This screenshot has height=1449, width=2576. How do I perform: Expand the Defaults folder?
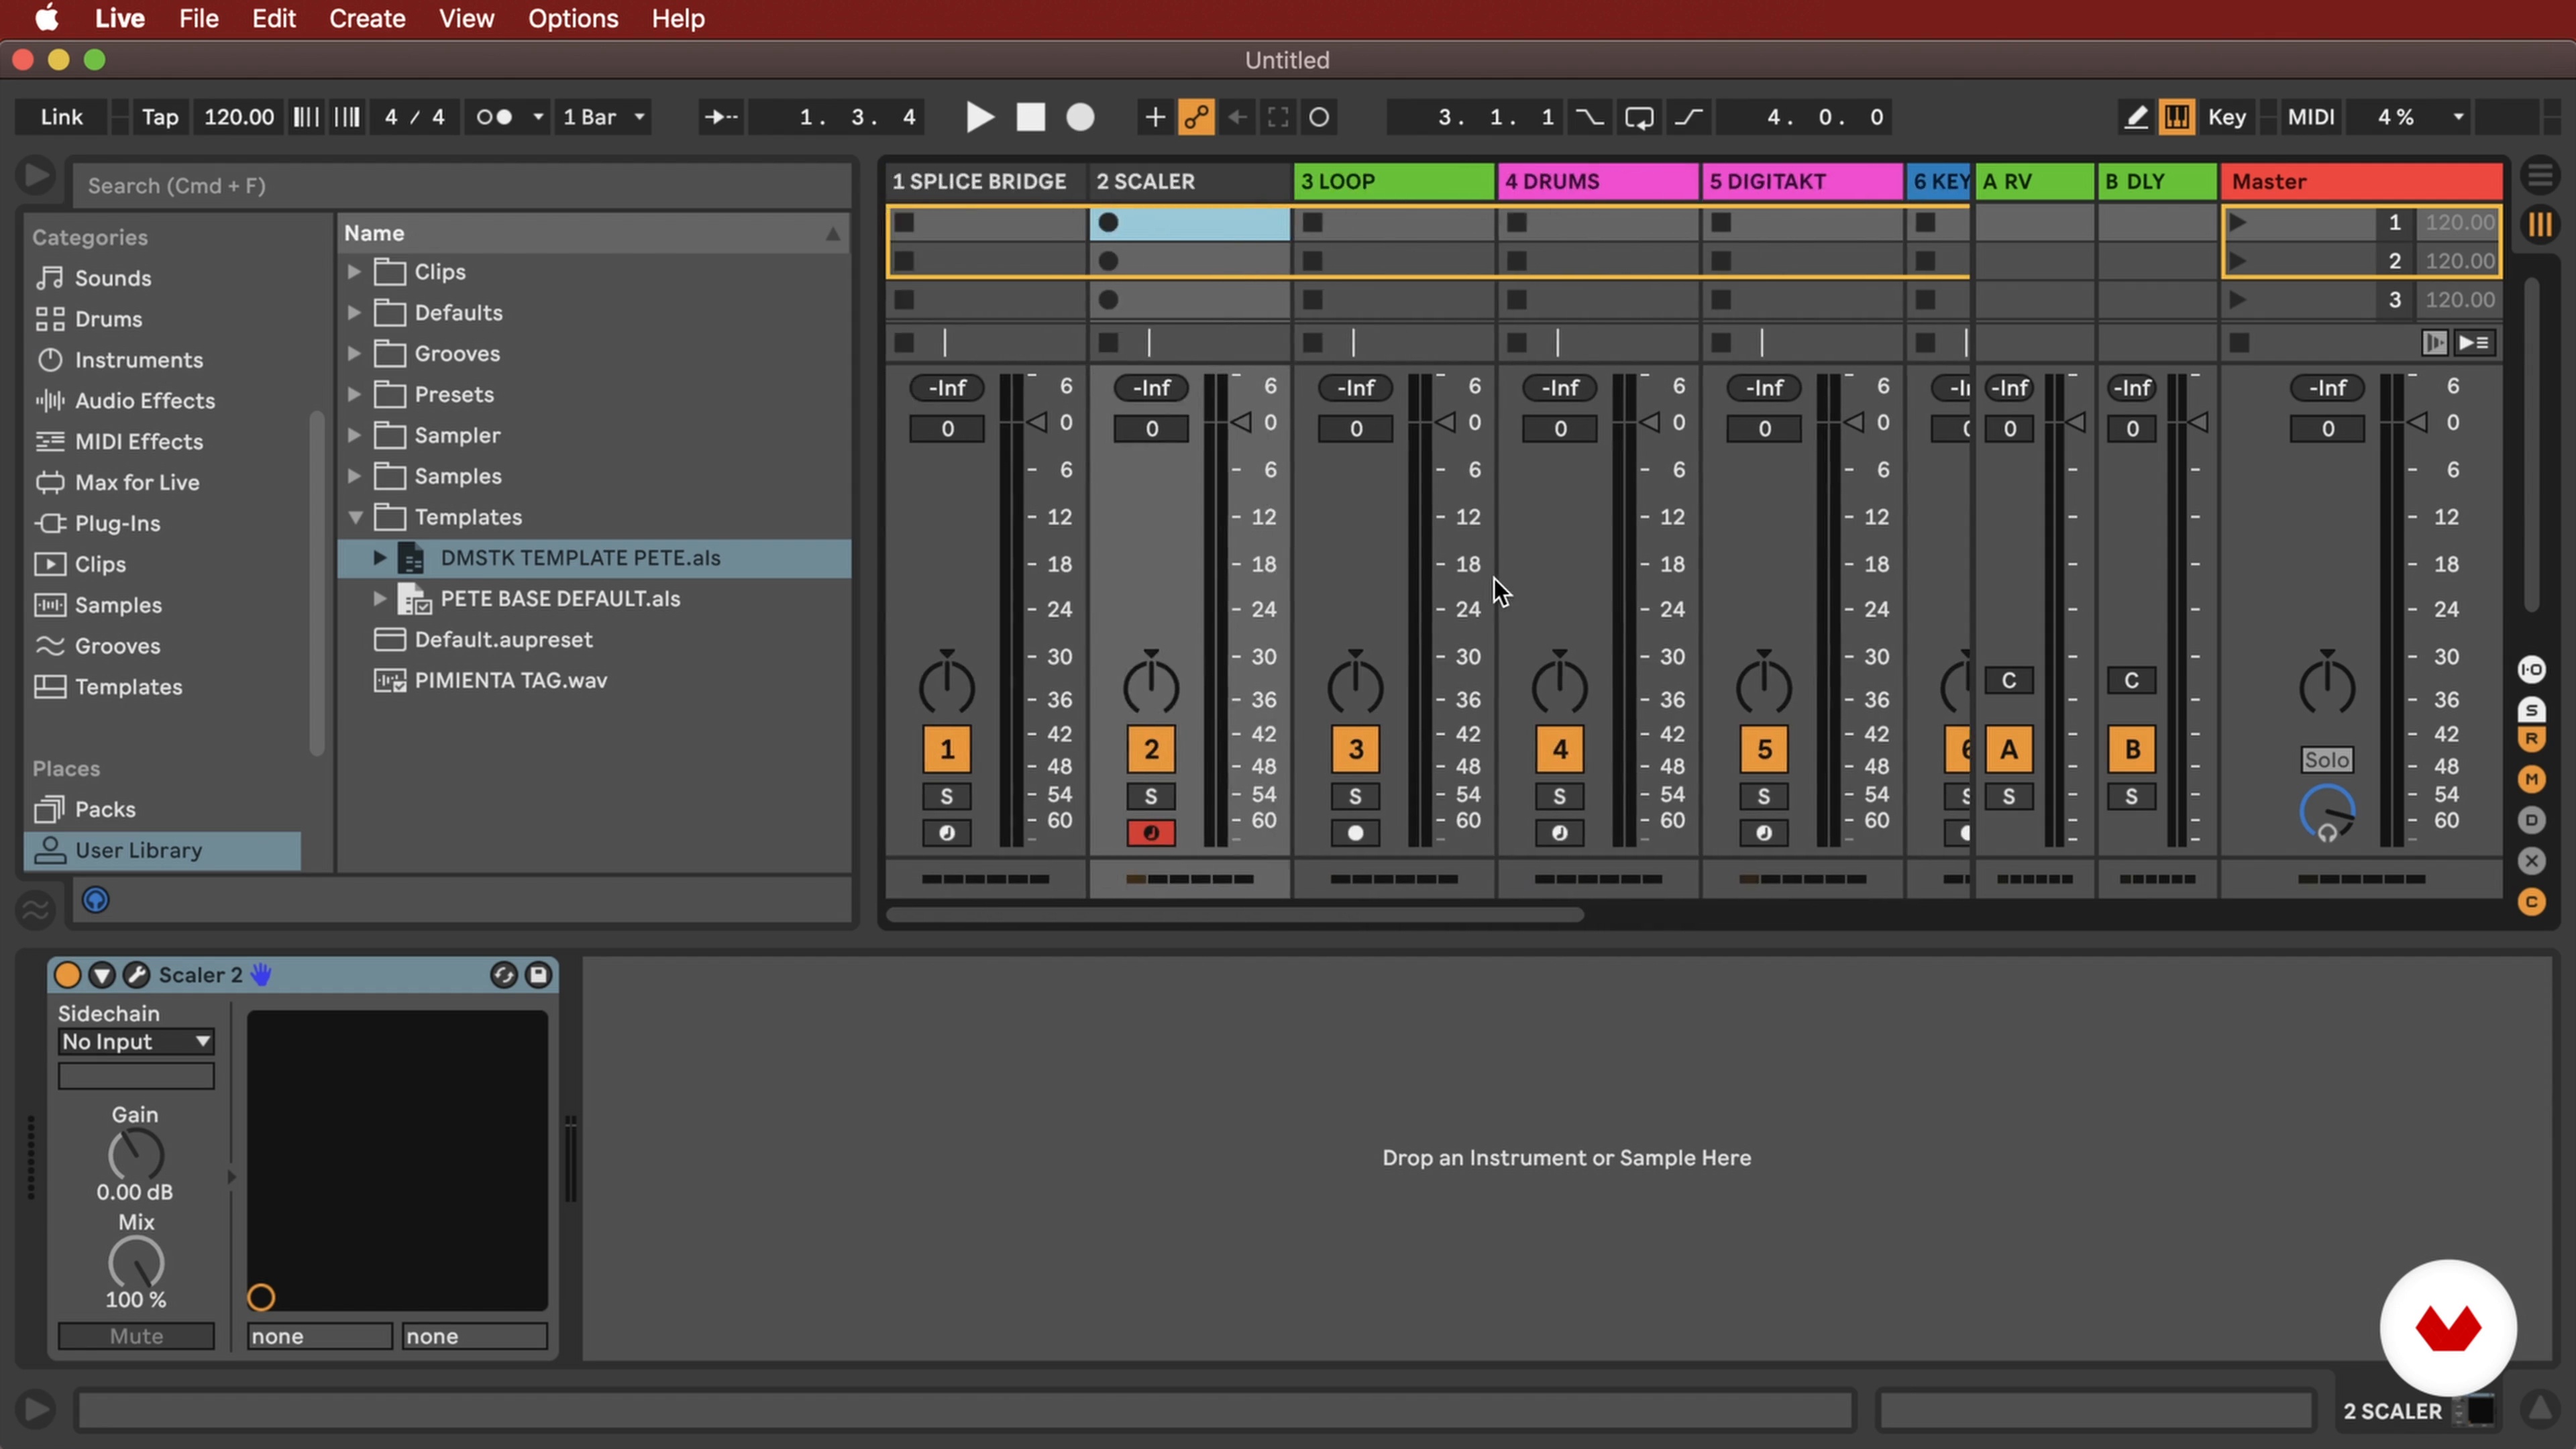point(354,313)
